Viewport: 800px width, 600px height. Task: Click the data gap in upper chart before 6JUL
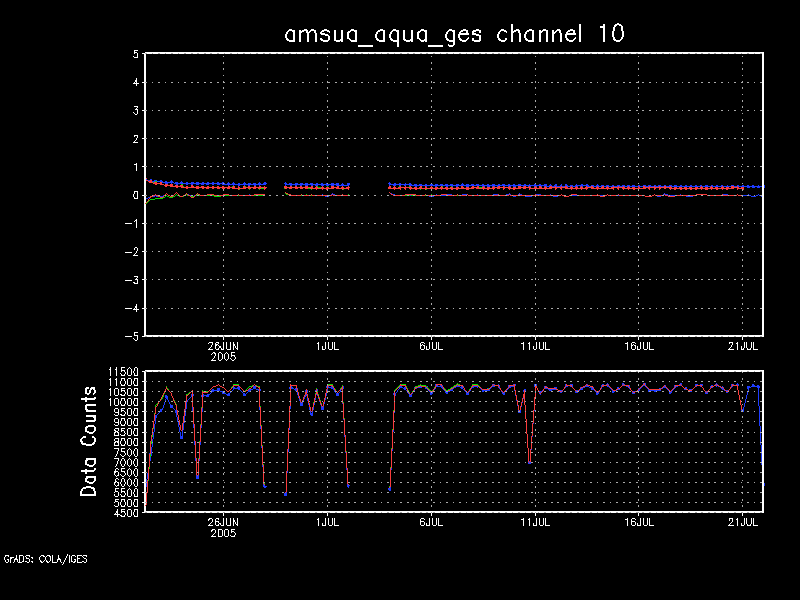369,187
